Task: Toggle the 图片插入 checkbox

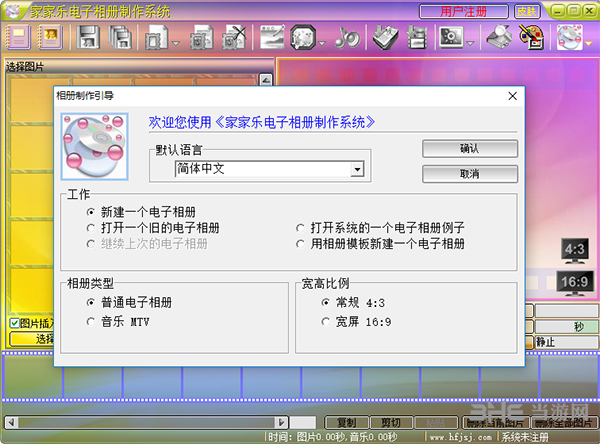Action: point(15,323)
